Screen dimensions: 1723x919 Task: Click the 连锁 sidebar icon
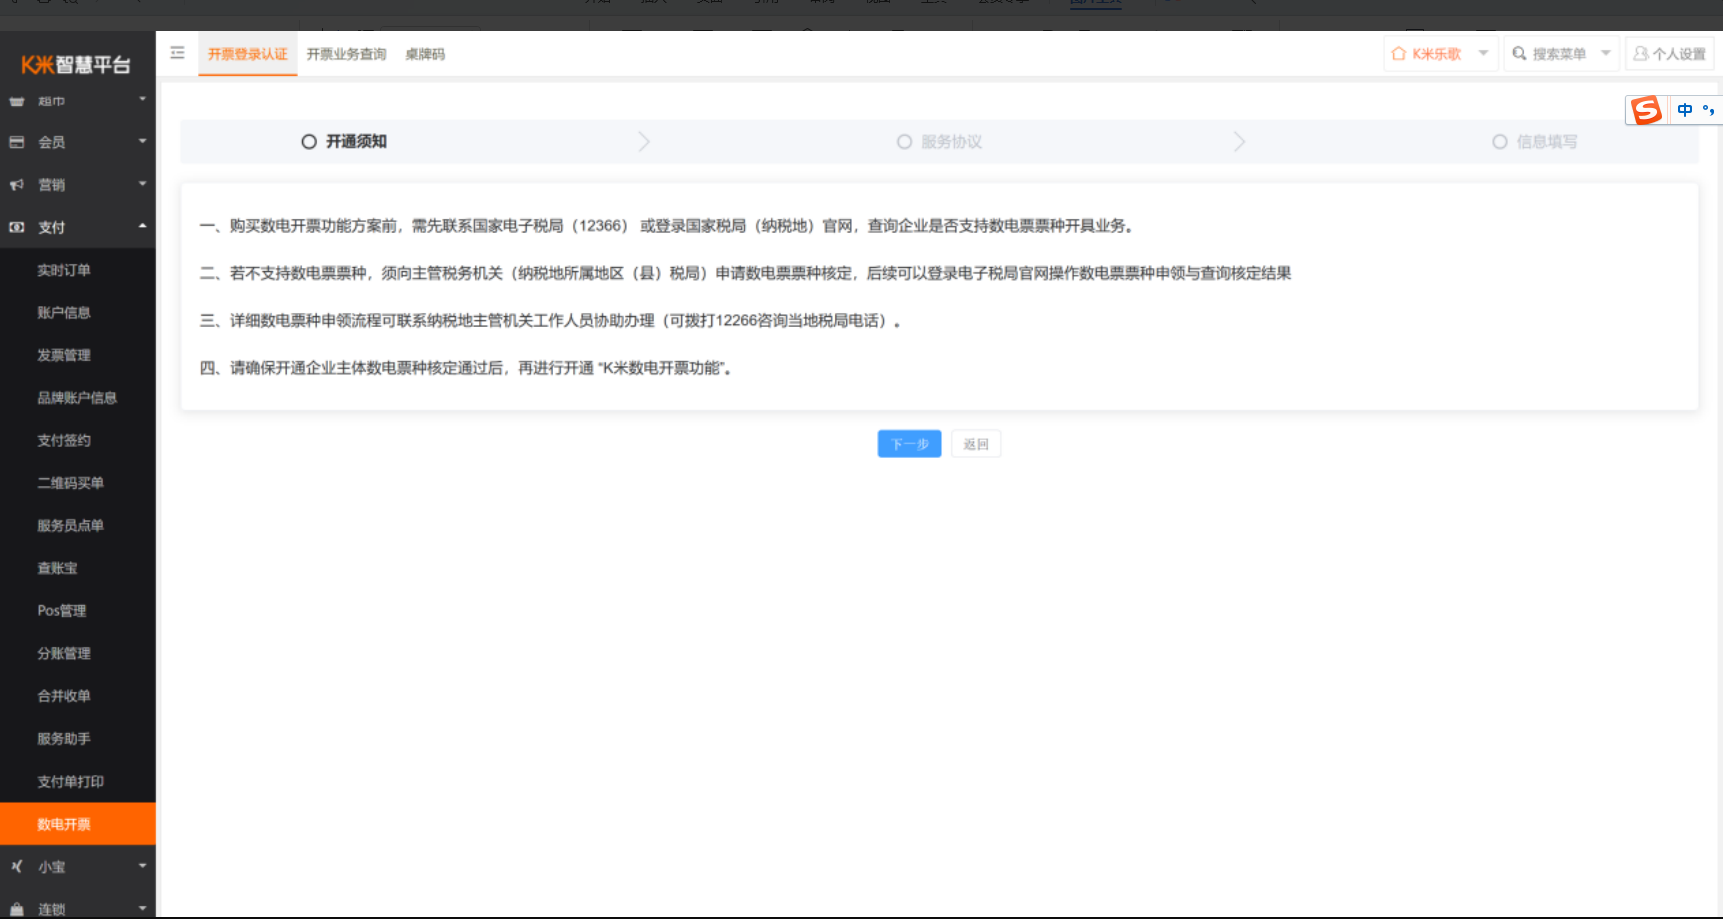pos(17,909)
